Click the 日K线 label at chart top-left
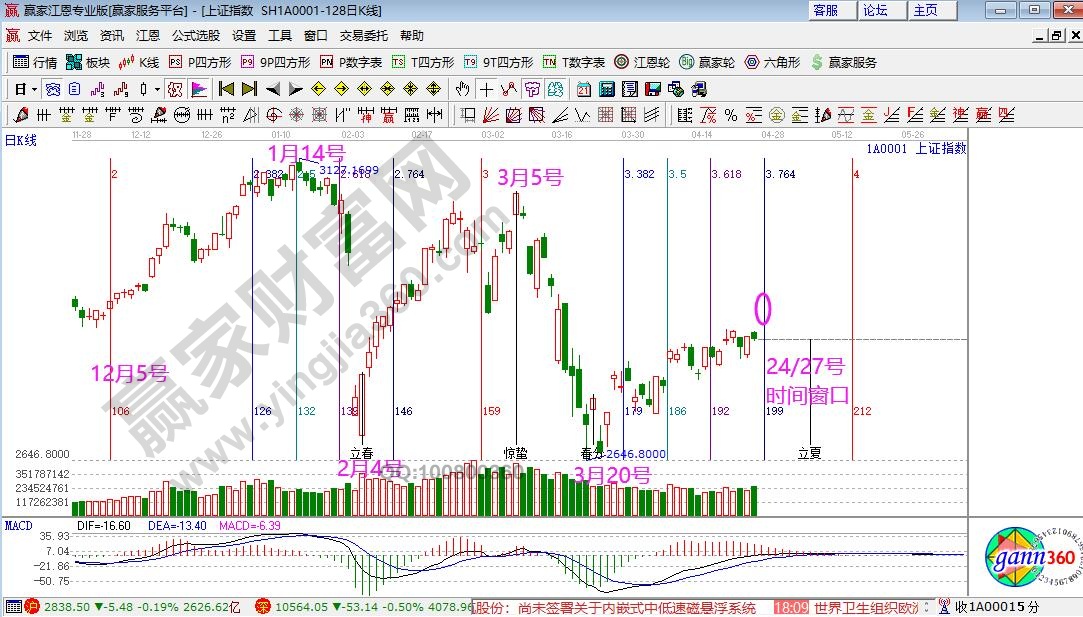This screenshot has width=1083, height=617. point(21,141)
